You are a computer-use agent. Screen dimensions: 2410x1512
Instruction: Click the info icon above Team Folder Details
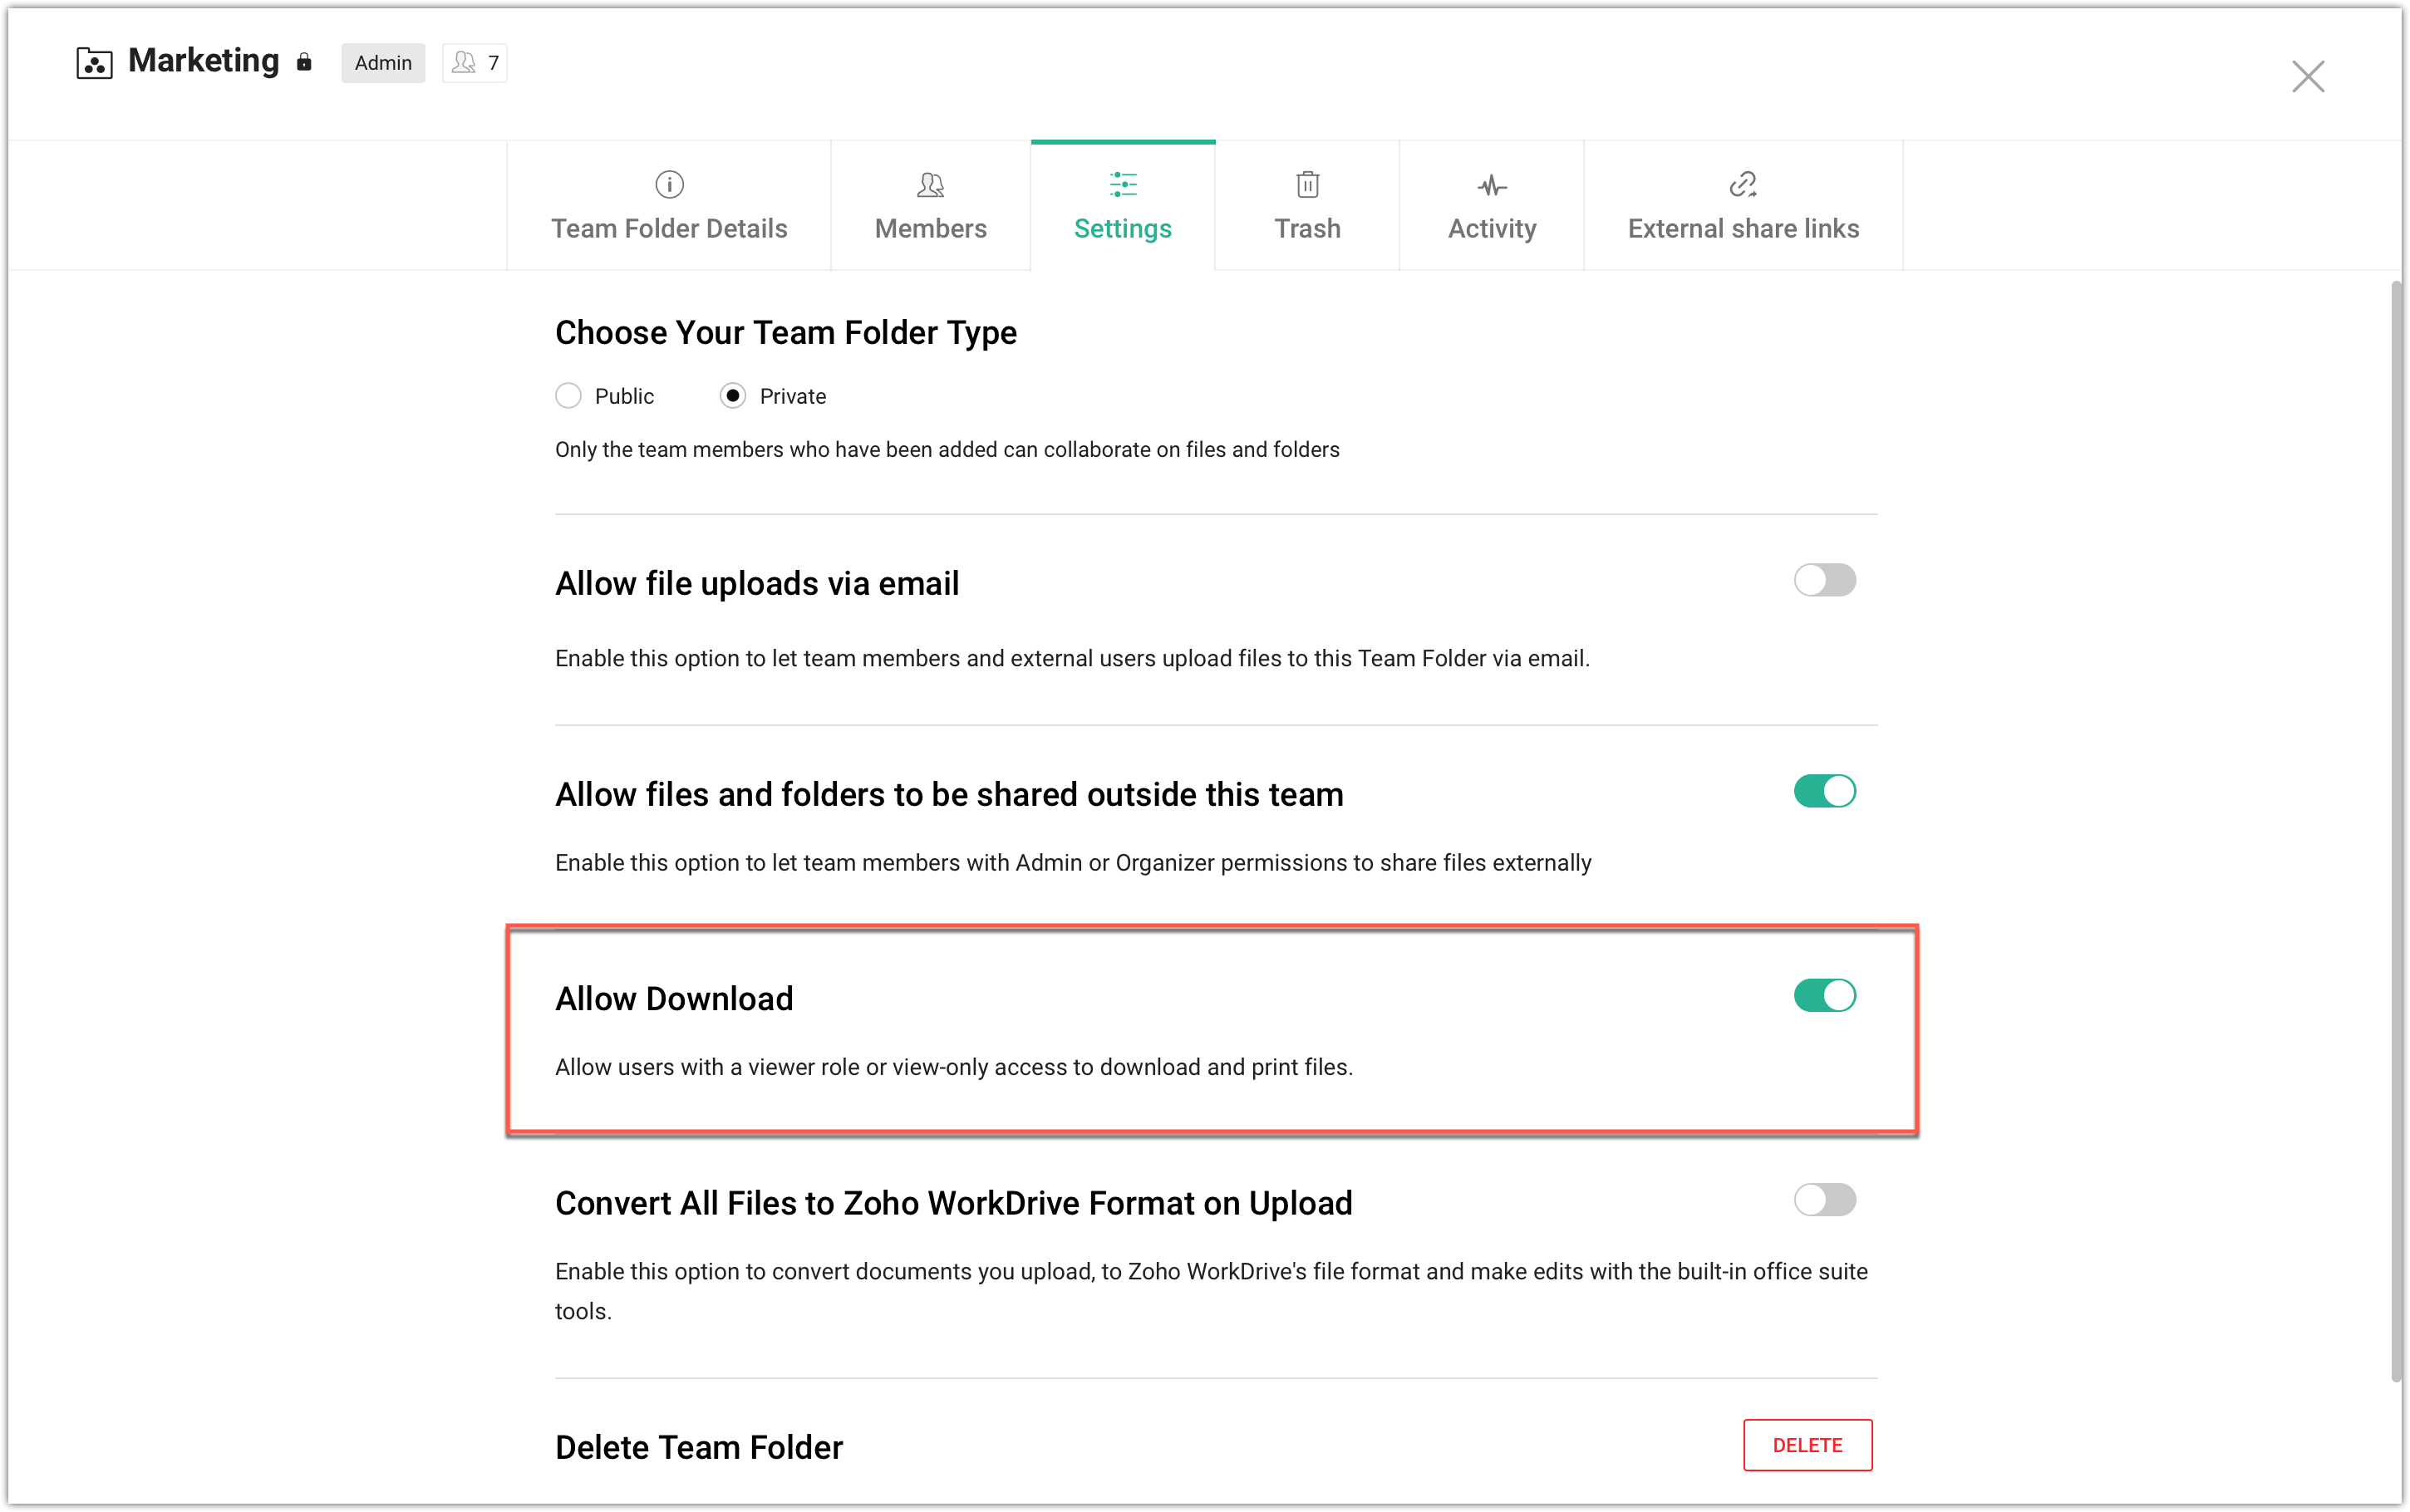click(669, 184)
